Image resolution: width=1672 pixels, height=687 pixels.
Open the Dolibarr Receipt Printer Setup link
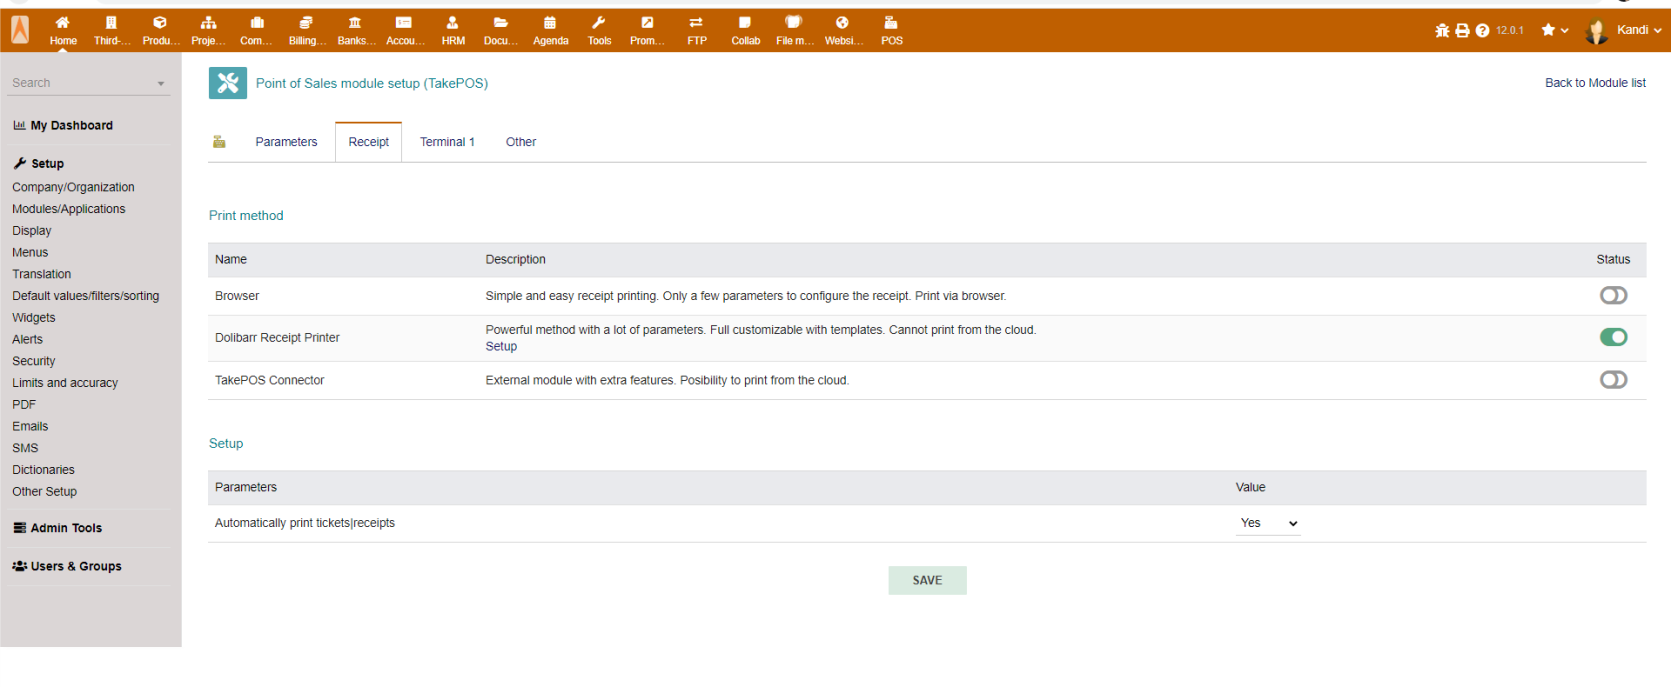501,346
